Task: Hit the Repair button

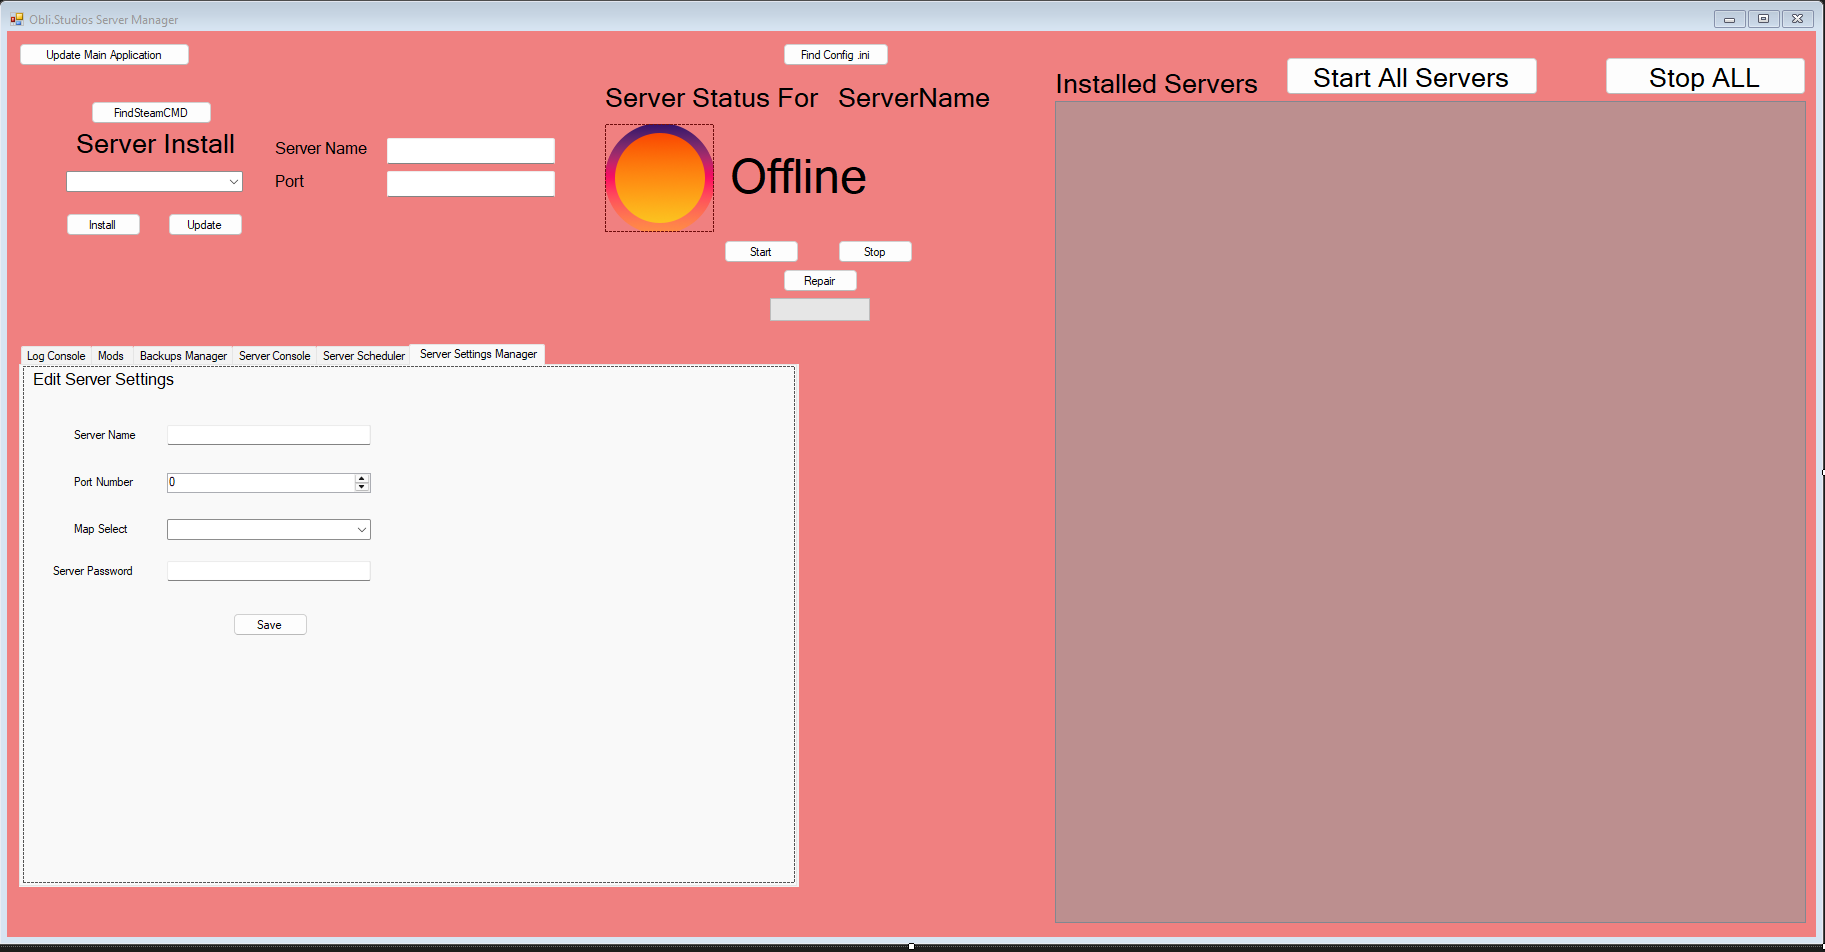Action: click(820, 281)
